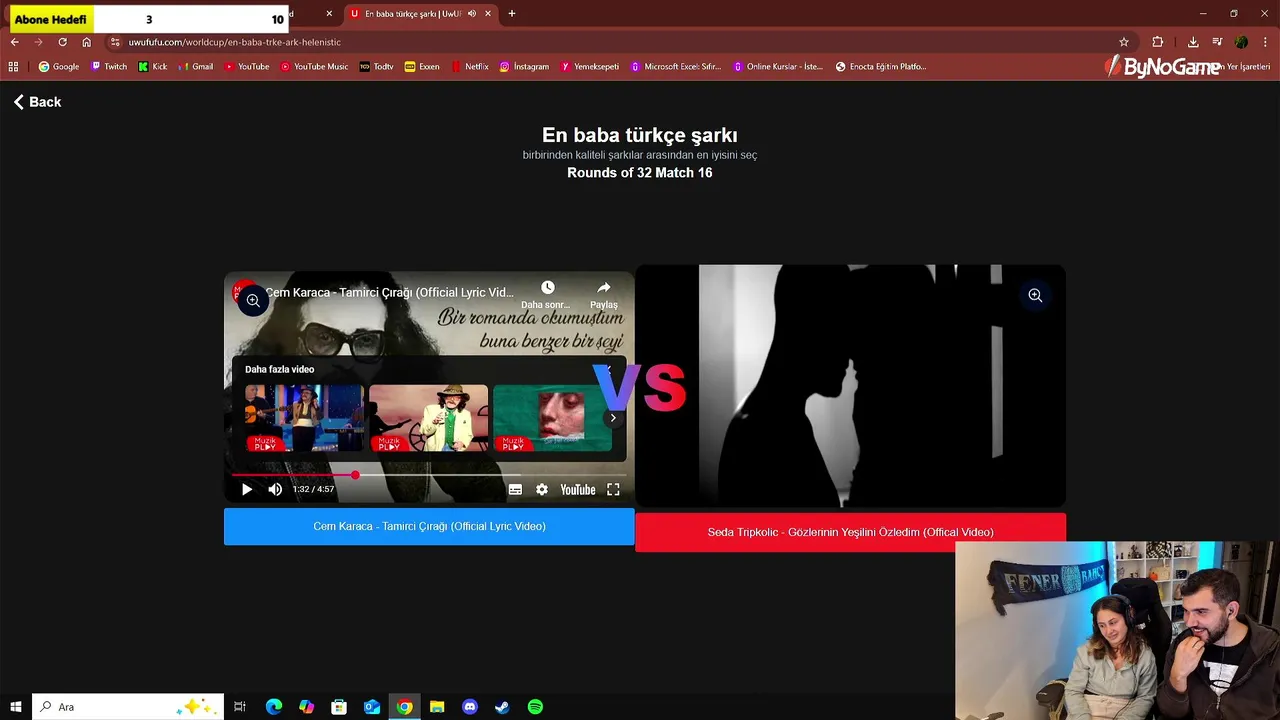The width and height of the screenshot is (1280, 720).
Task: Open the apps grid in bookmarks bar
Action: pyautogui.click(x=13, y=67)
